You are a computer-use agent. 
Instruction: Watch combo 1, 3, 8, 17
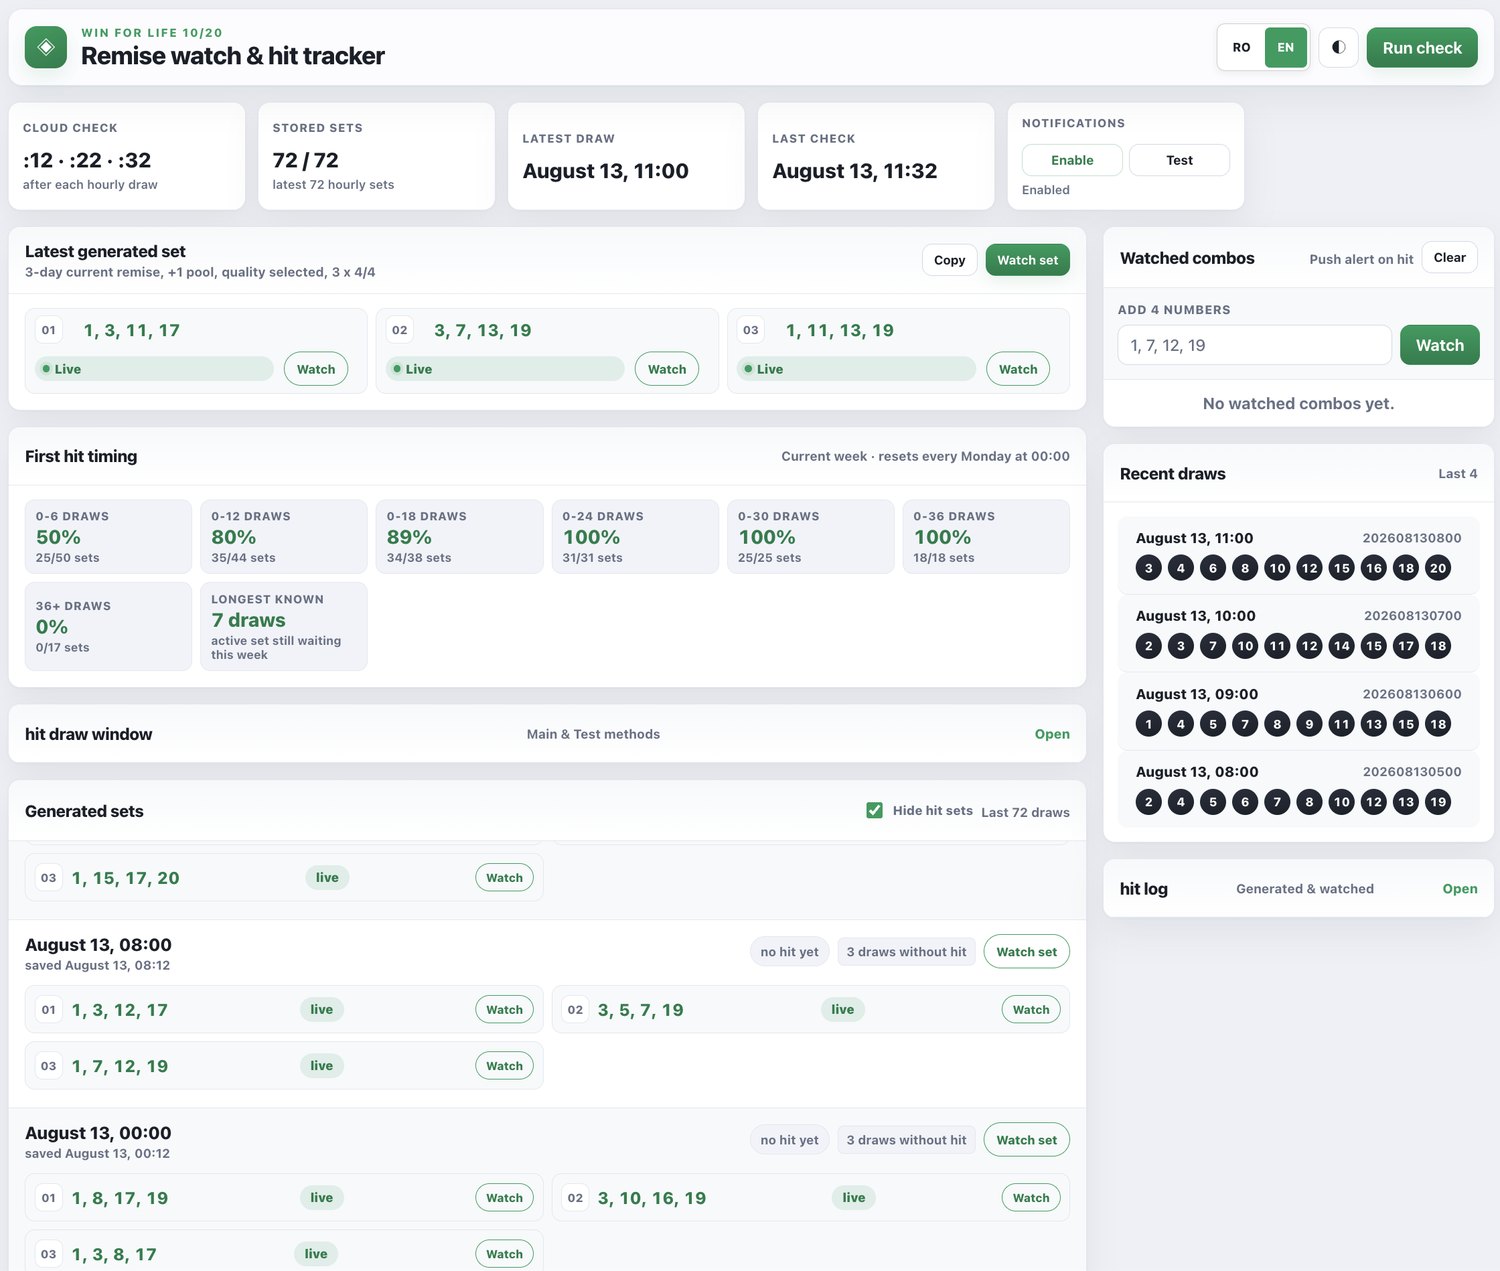504,1254
